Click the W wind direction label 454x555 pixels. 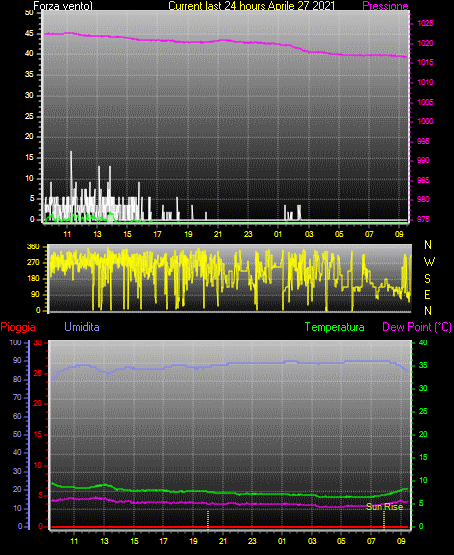(429, 262)
